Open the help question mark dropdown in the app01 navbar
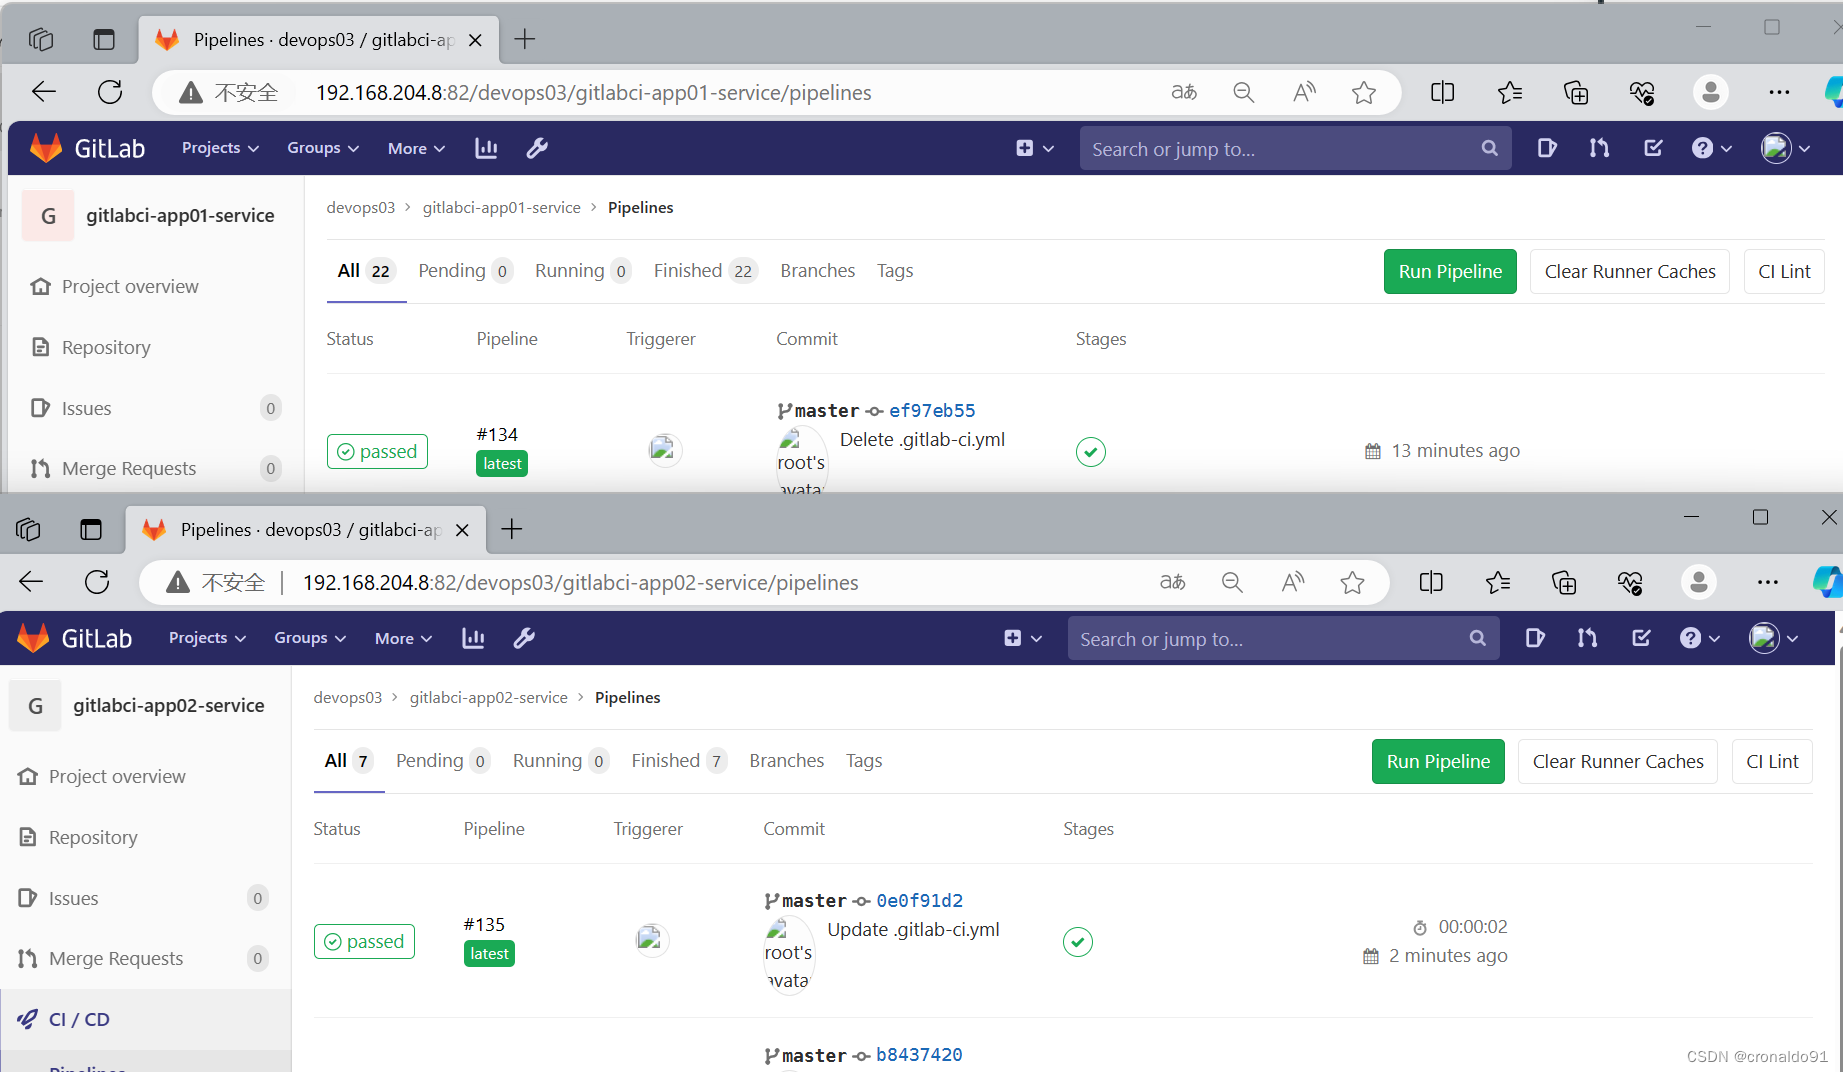Screen dimensions: 1843x1072 tap(1712, 148)
